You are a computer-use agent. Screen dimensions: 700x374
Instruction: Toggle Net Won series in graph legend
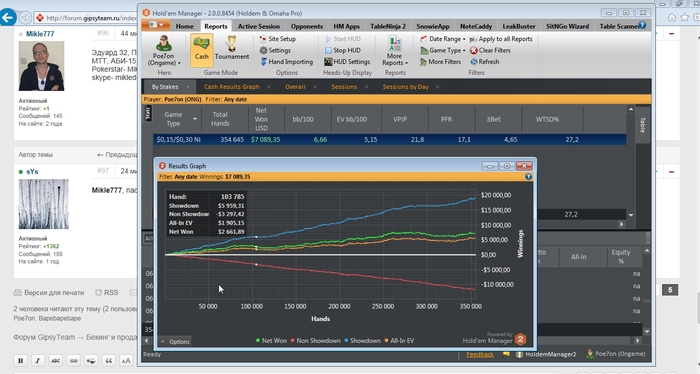point(271,341)
